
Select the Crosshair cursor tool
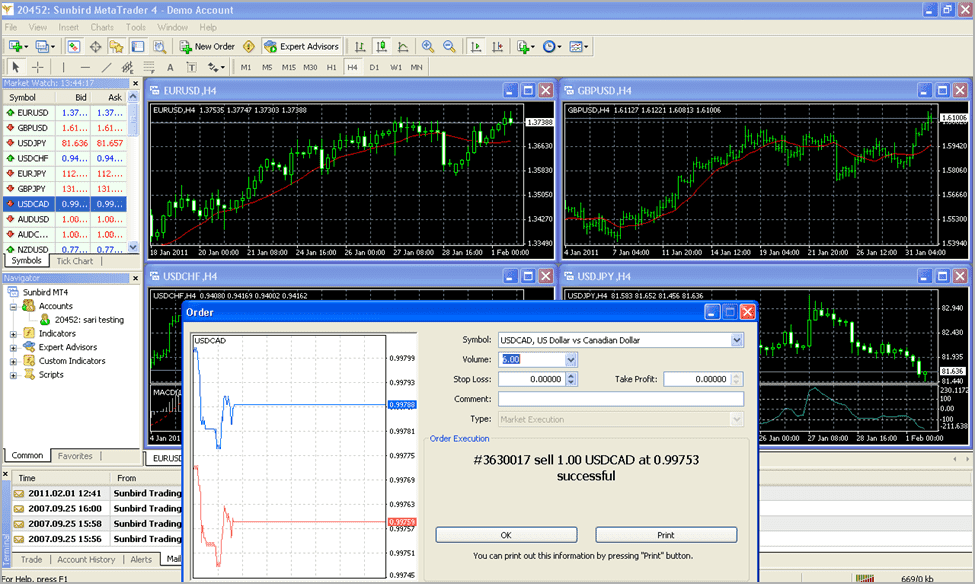pos(38,67)
